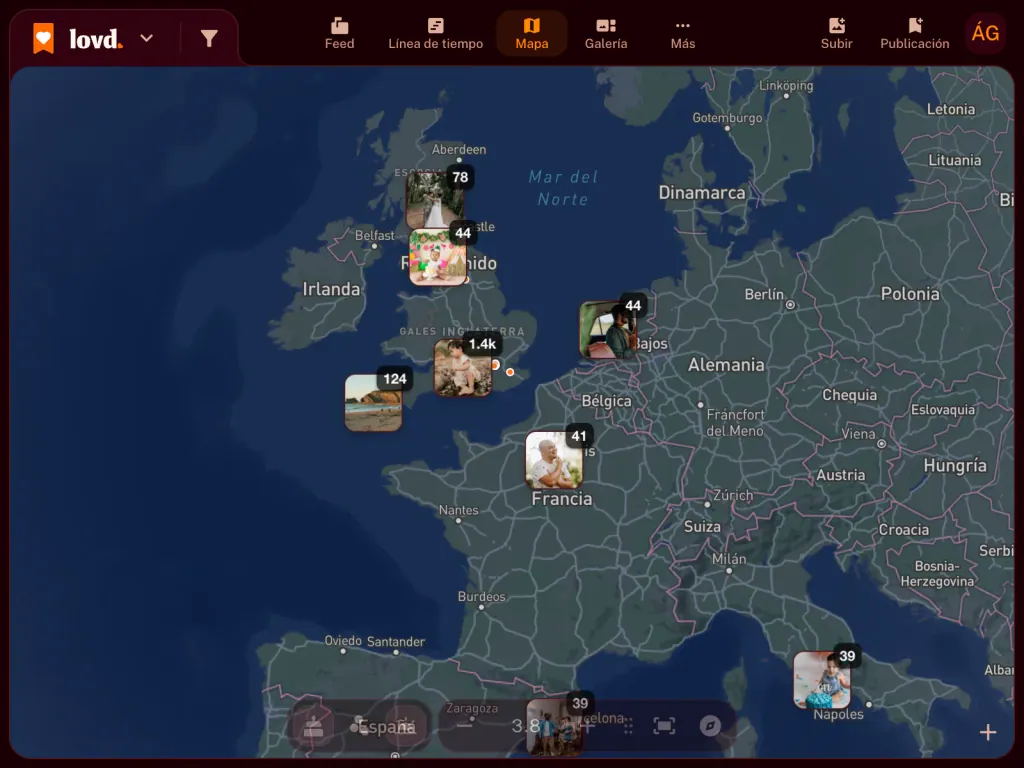
Task: Create a new Publicación
Action: click(x=914, y=34)
